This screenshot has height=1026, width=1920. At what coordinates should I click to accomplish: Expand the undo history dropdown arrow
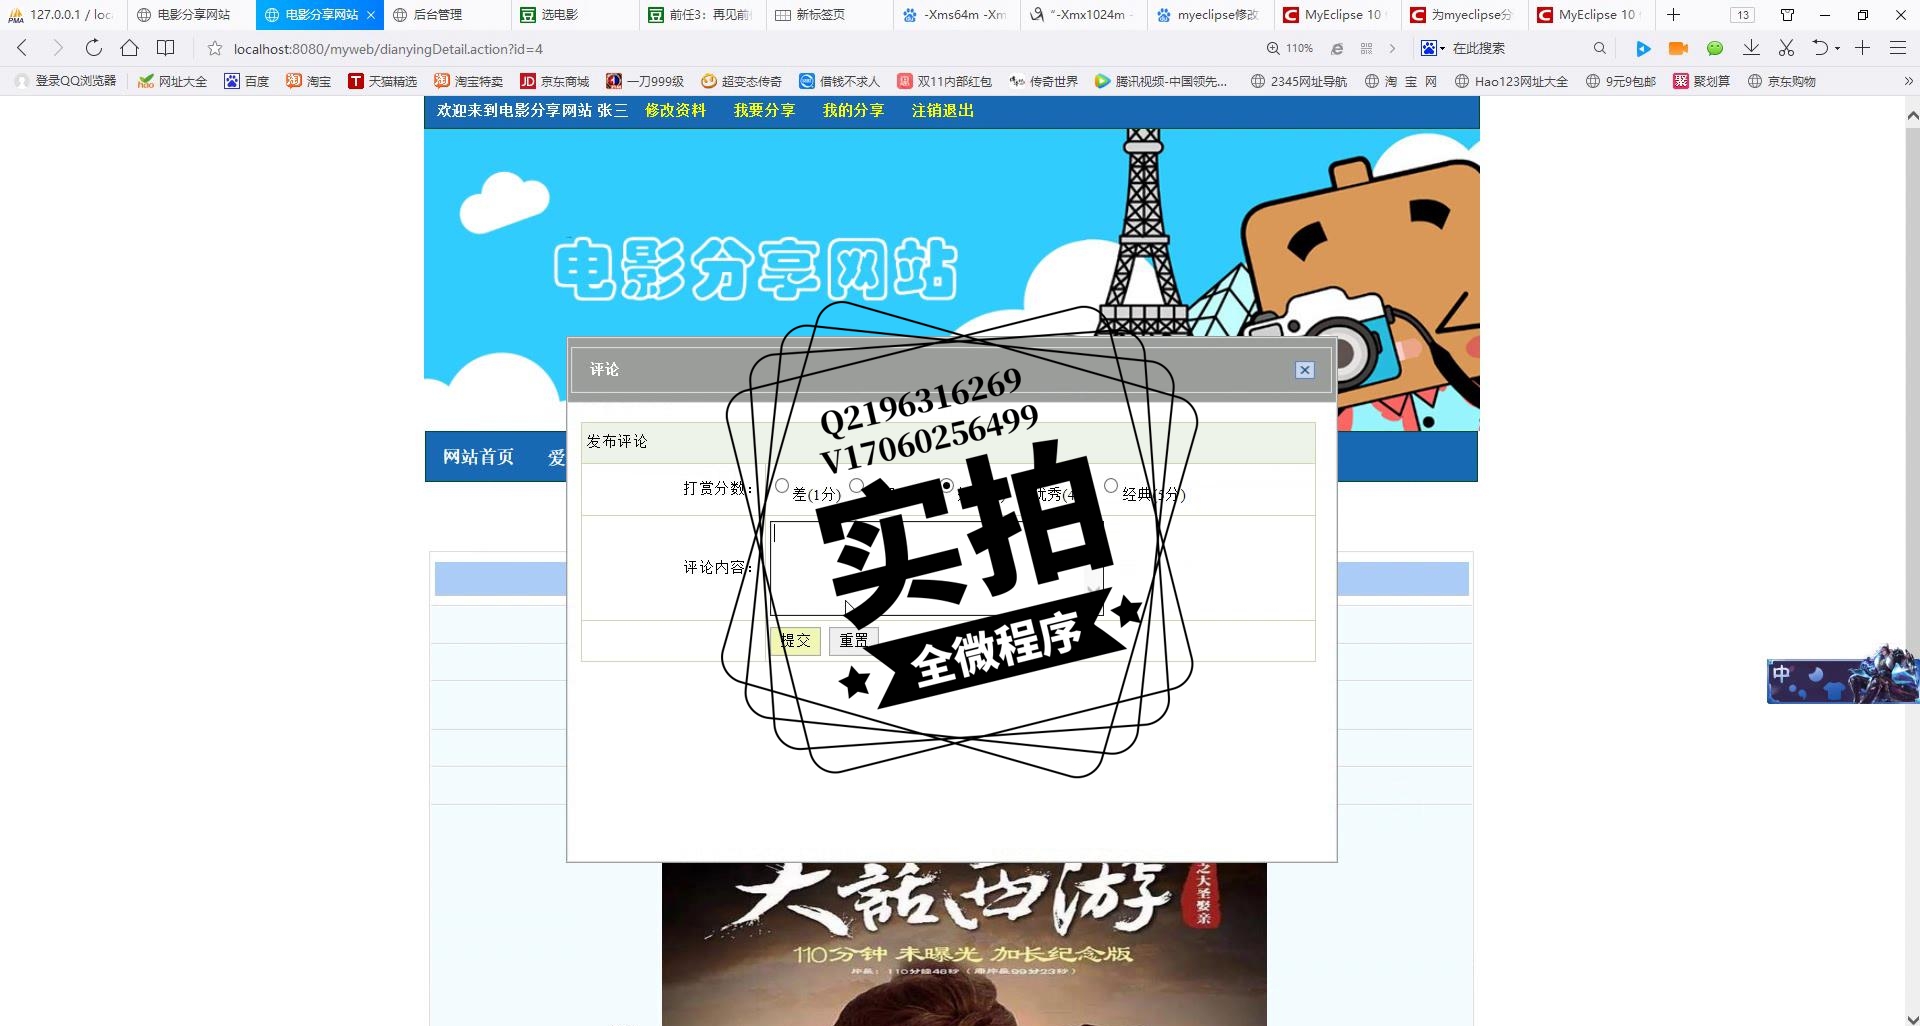coord(1837,49)
